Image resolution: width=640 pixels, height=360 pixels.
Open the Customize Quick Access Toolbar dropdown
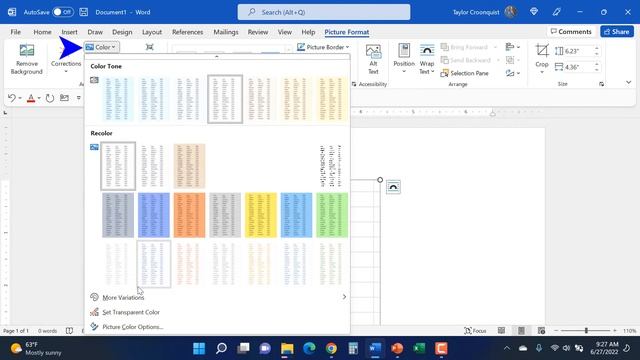pos(79,98)
